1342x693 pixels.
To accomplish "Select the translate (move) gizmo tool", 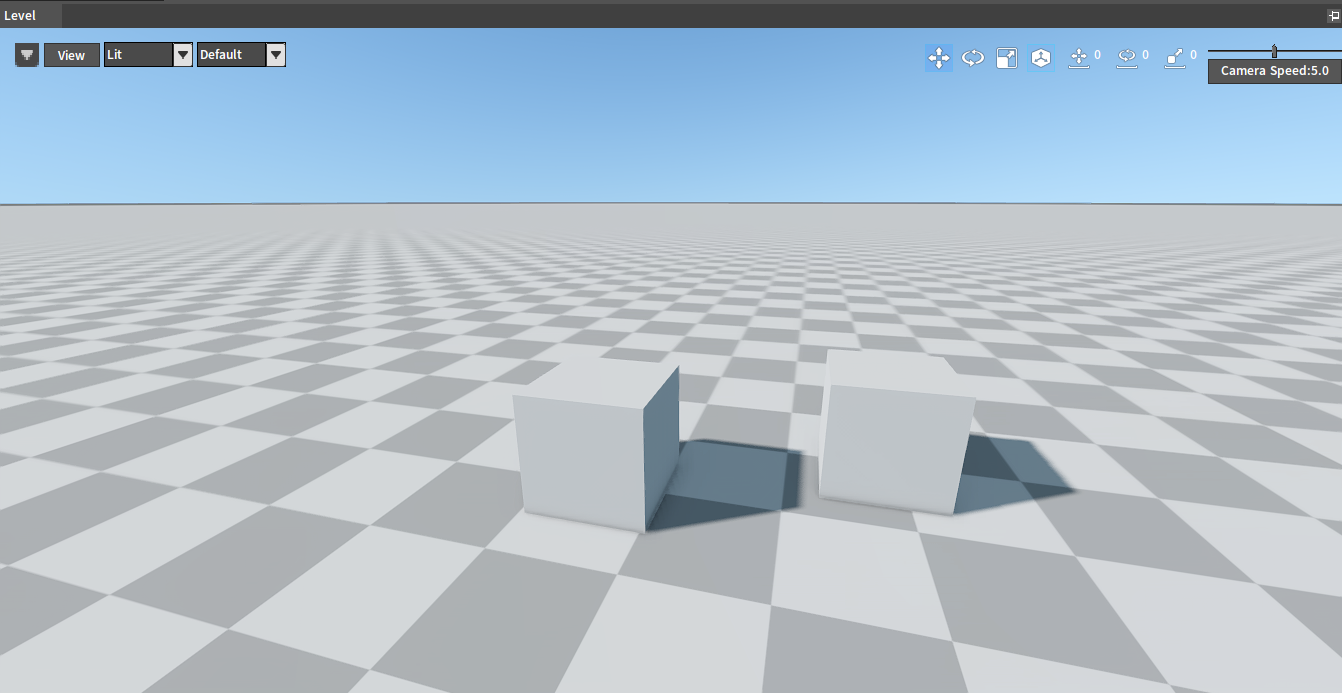I will [x=939, y=58].
